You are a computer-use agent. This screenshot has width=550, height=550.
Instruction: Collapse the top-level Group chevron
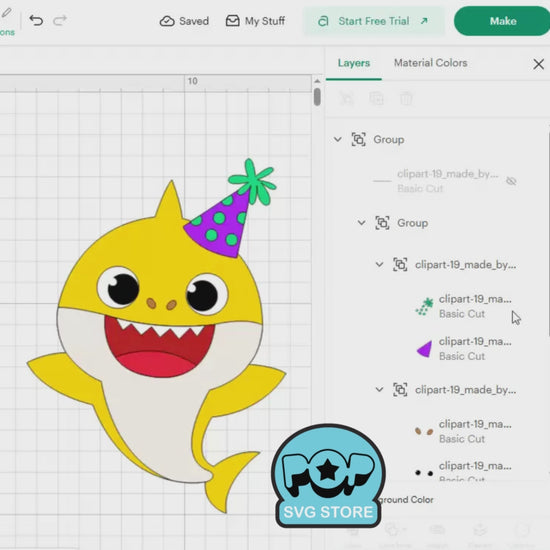tap(337, 139)
